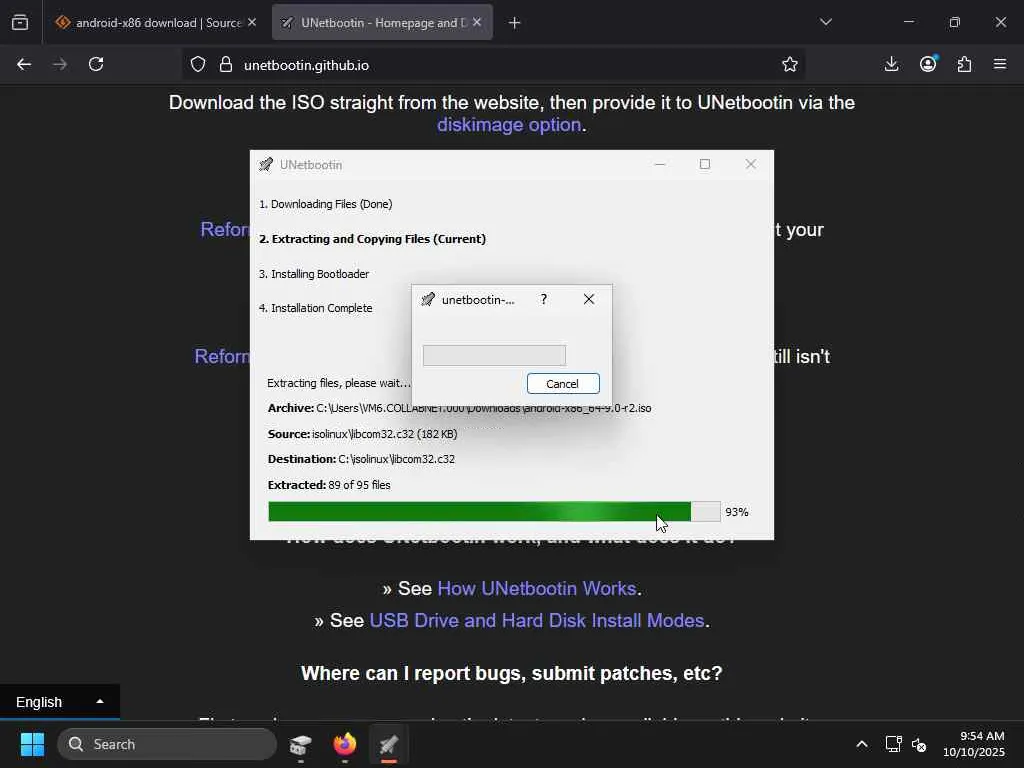
Task: Click step 4 Installation Complete
Action: [x=315, y=308]
